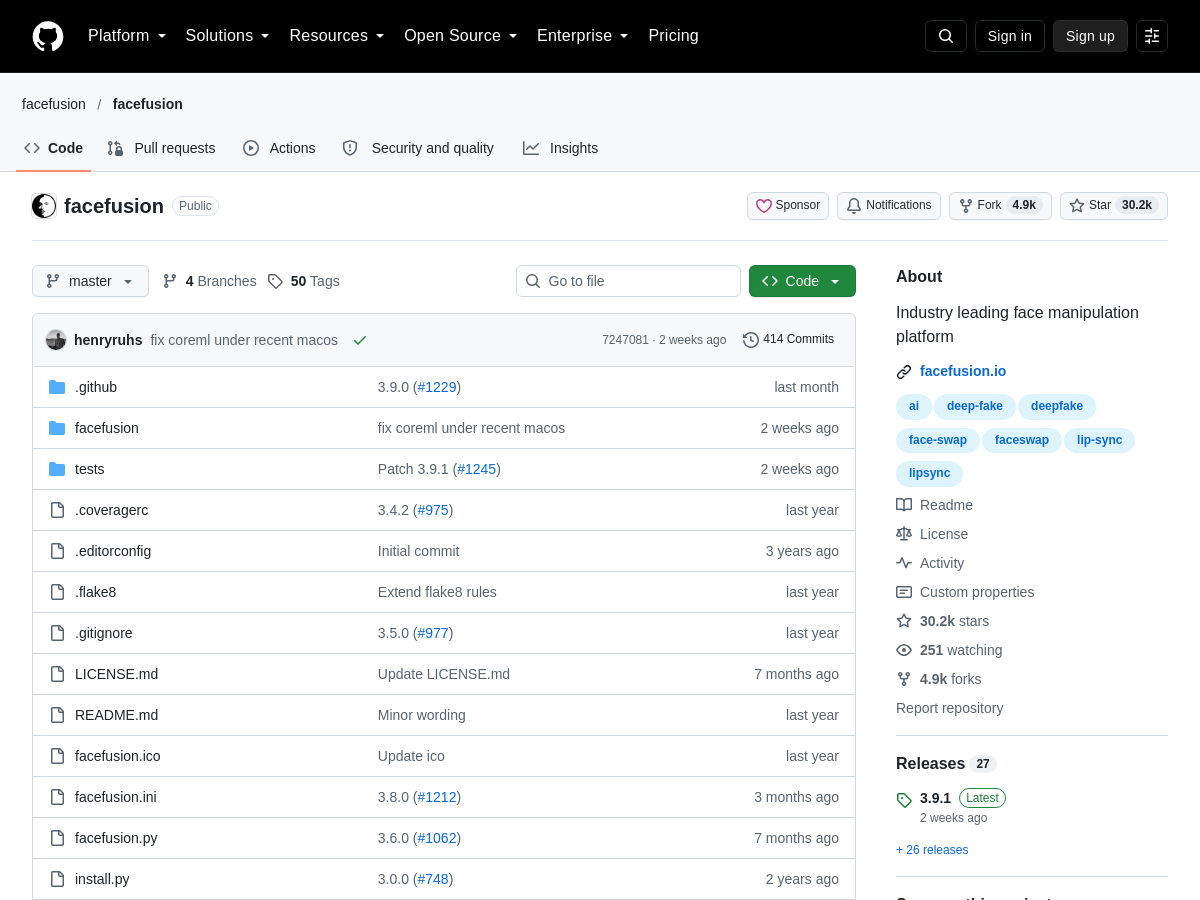The image size is (1200, 900).
Task: Switch to the Insights tab
Action: pyautogui.click(x=560, y=148)
